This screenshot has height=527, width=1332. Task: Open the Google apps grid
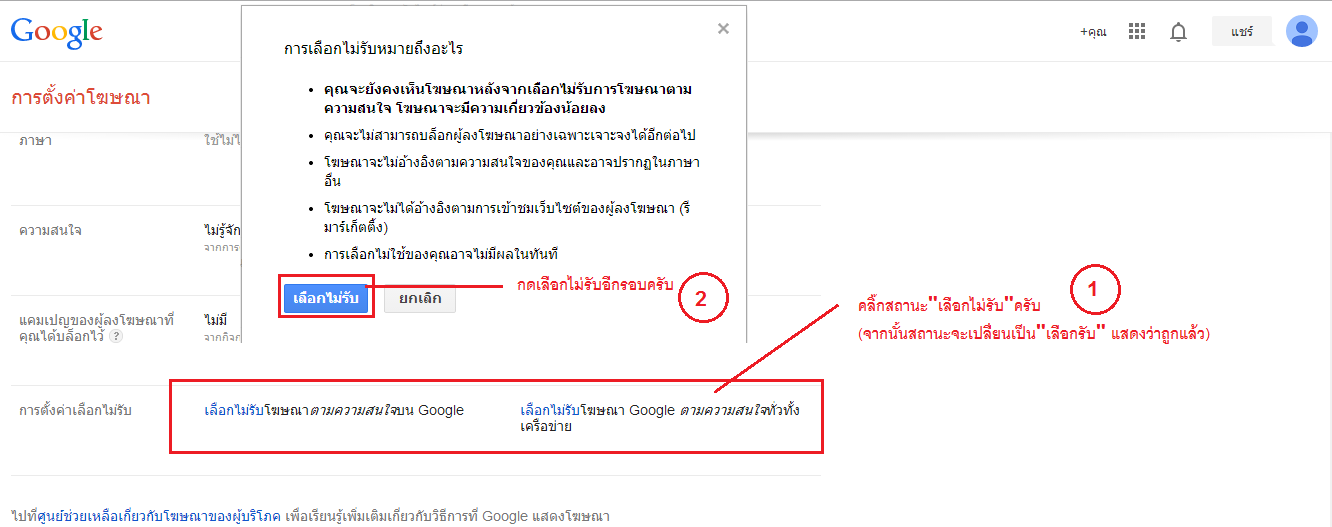tap(1137, 32)
